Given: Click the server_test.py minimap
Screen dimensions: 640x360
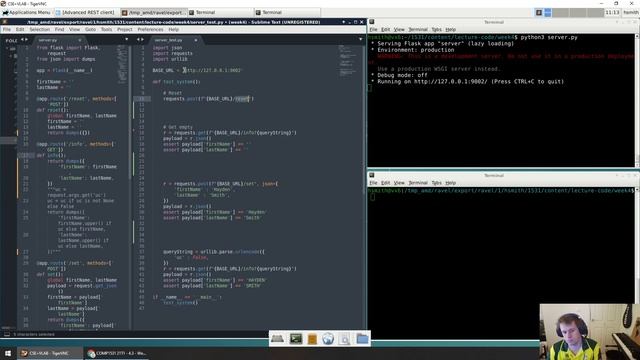Looking at the screenshot, I should point(347,61).
